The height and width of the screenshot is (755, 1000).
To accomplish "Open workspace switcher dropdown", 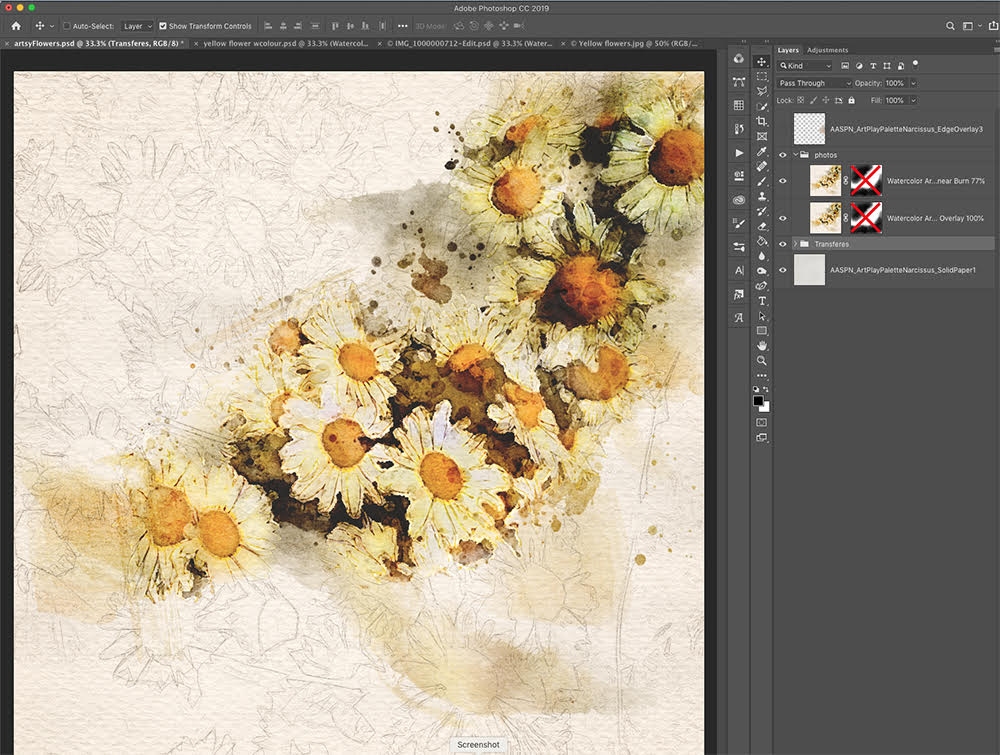I will click(x=971, y=26).
